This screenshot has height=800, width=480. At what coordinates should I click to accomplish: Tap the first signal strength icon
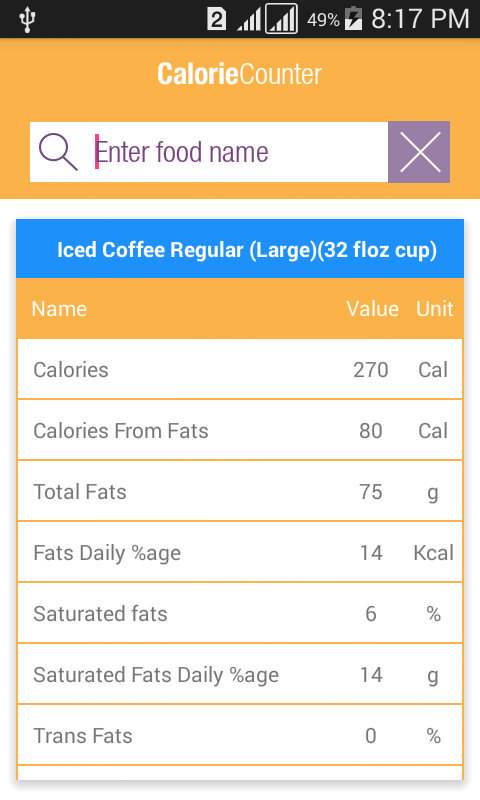[249, 19]
